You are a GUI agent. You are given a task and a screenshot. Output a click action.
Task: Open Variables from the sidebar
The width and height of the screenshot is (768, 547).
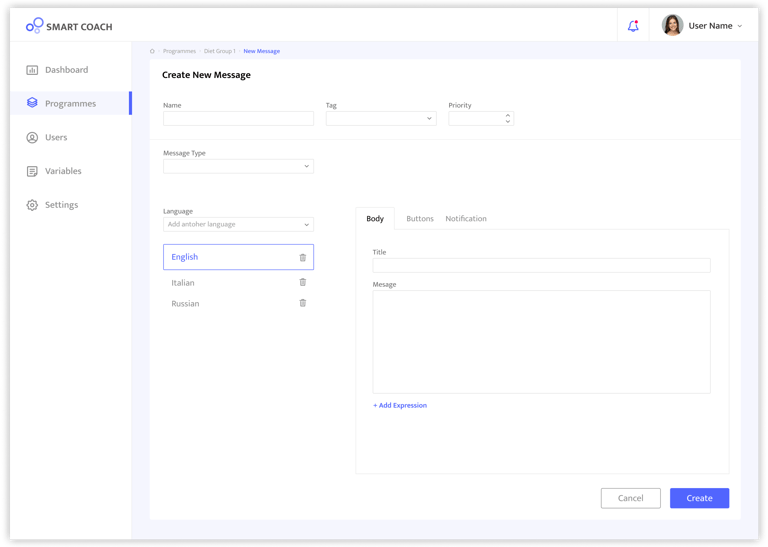click(x=63, y=171)
